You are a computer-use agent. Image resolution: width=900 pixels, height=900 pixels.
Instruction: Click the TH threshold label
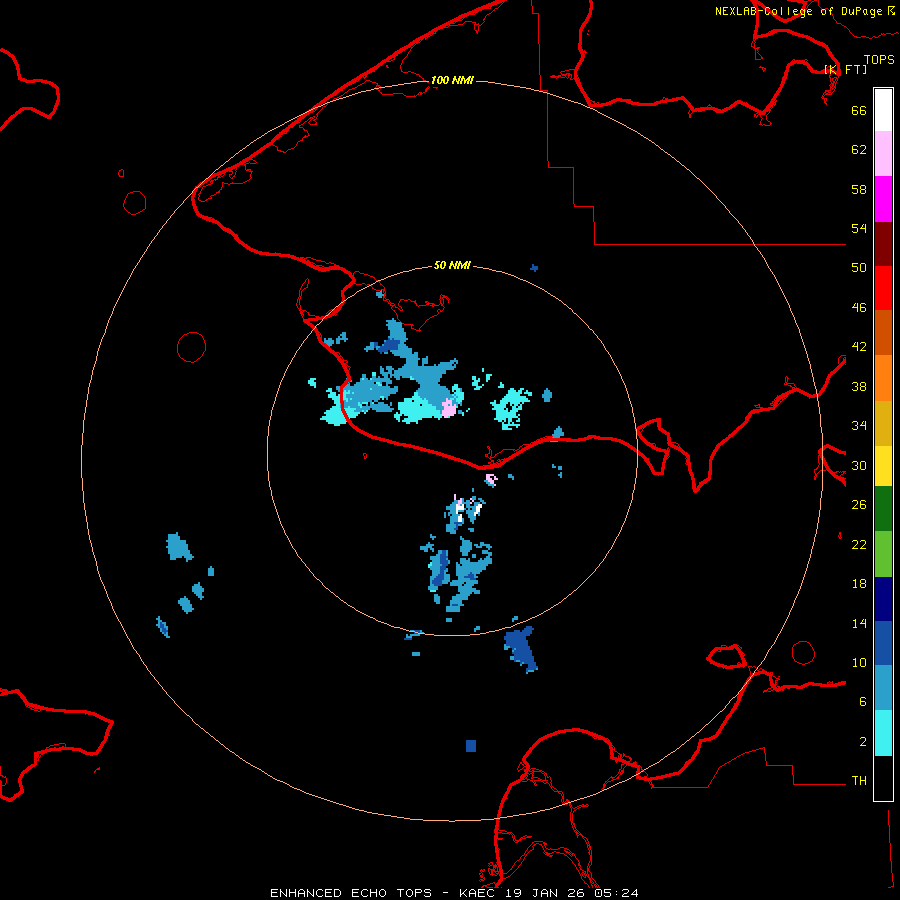point(859,781)
